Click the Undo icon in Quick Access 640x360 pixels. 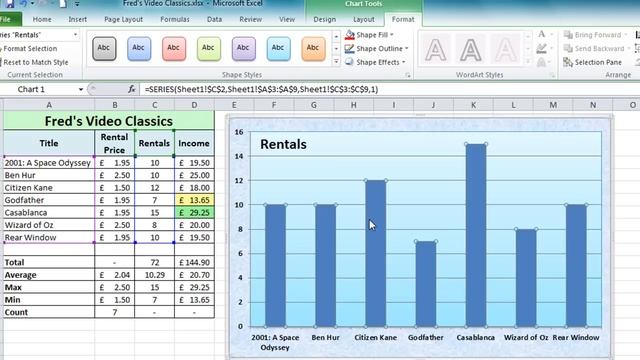pos(23,4)
